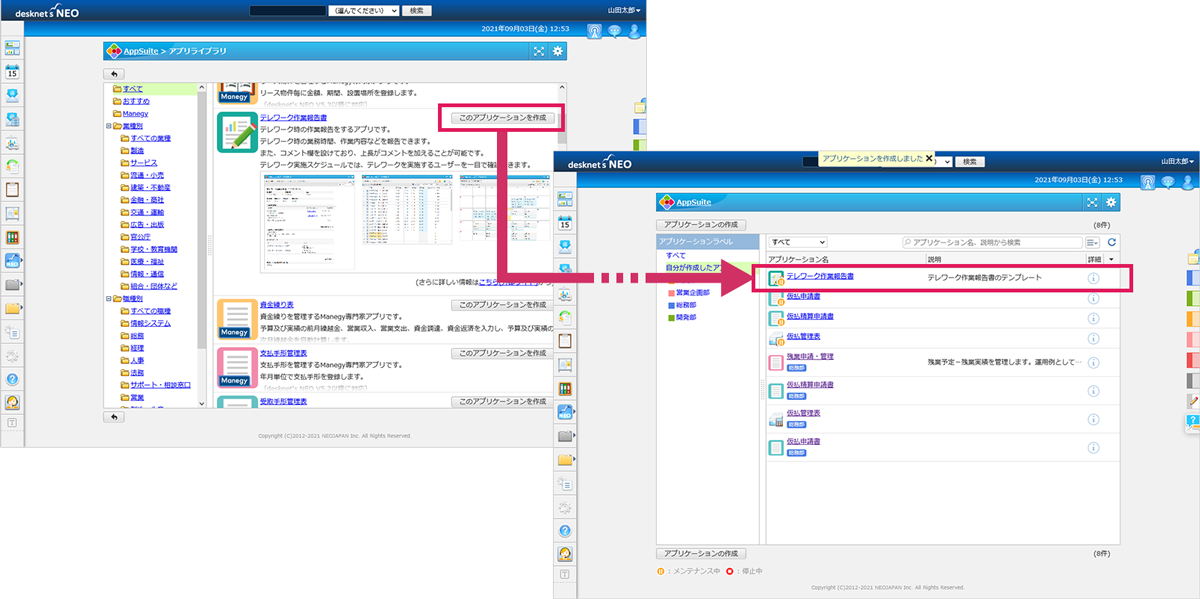Click the テレワーク作業報告書 green app icon in library
1200x599 pixels.
pyautogui.click(x=237, y=133)
